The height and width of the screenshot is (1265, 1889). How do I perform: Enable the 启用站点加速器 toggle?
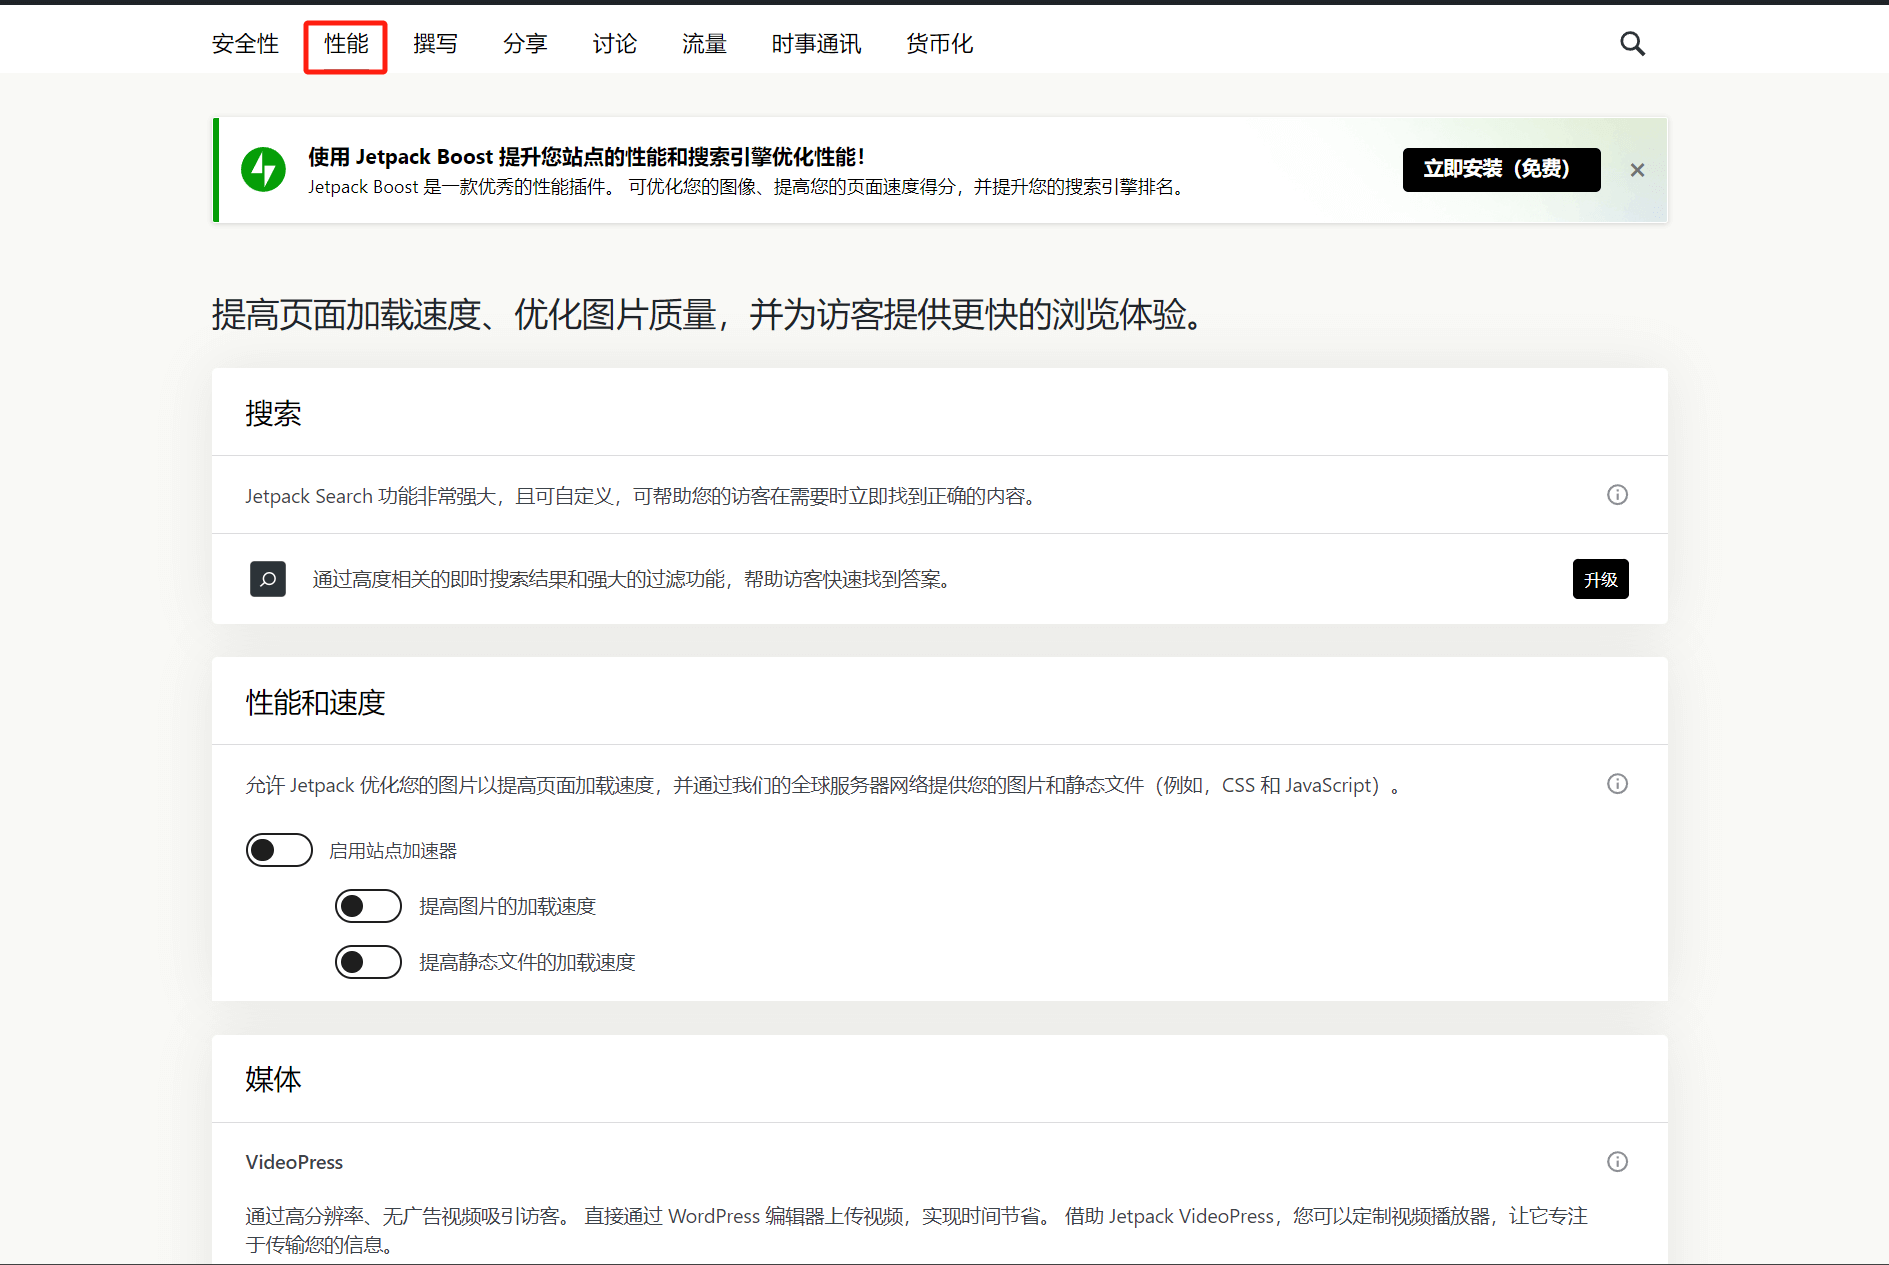click(x=279, y=850)
